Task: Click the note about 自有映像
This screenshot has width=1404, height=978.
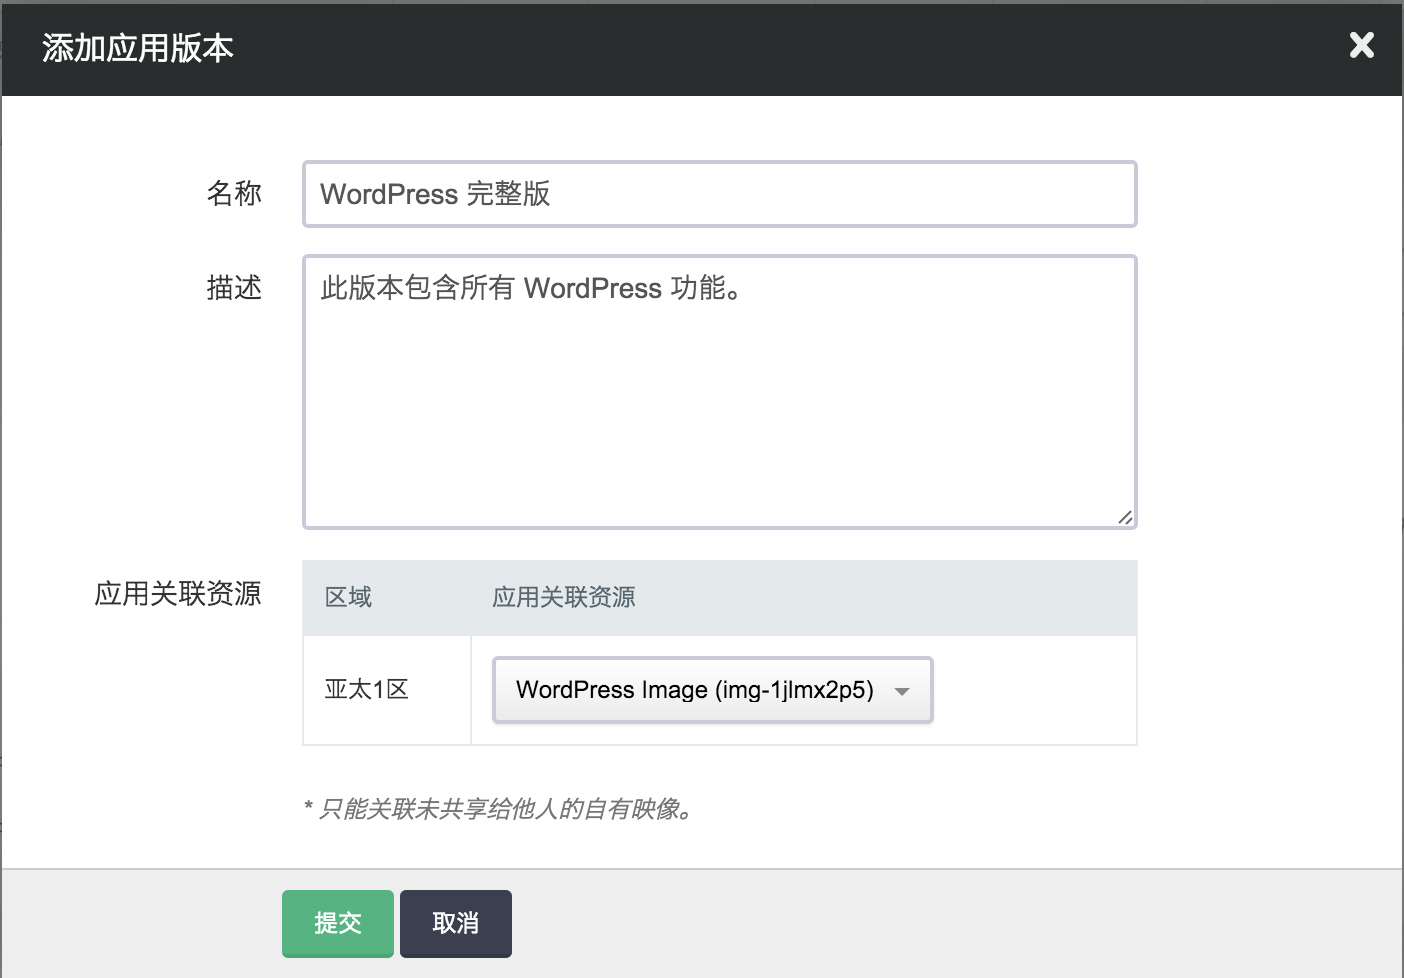Action: click(x=498, y=809)
